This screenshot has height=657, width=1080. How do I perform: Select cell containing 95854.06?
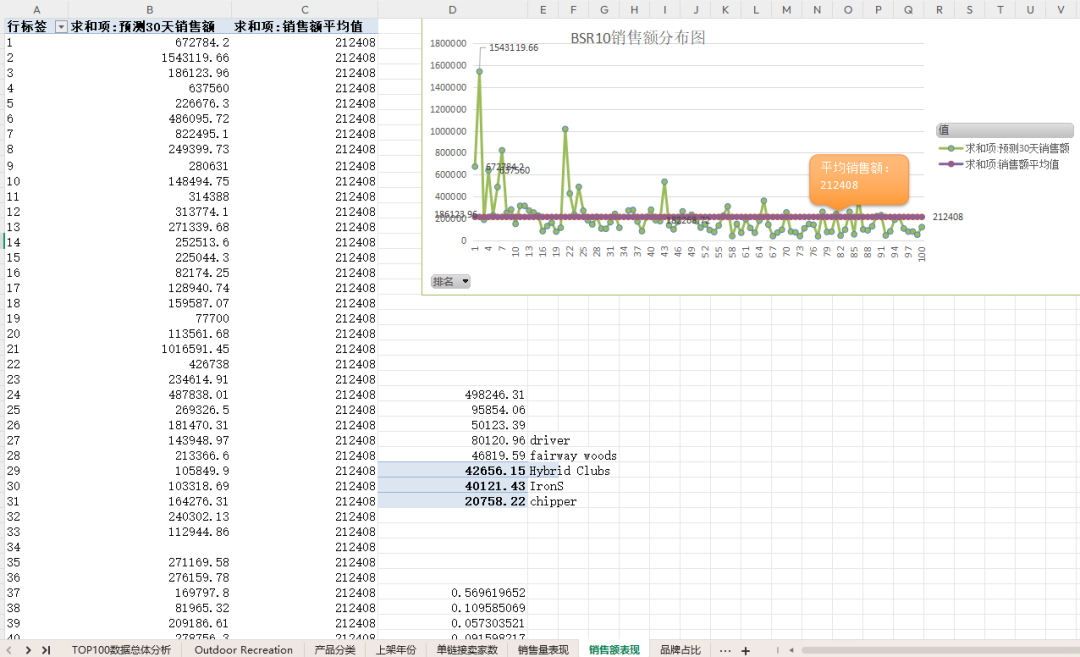pyautogui.click(x=453, y=410)
